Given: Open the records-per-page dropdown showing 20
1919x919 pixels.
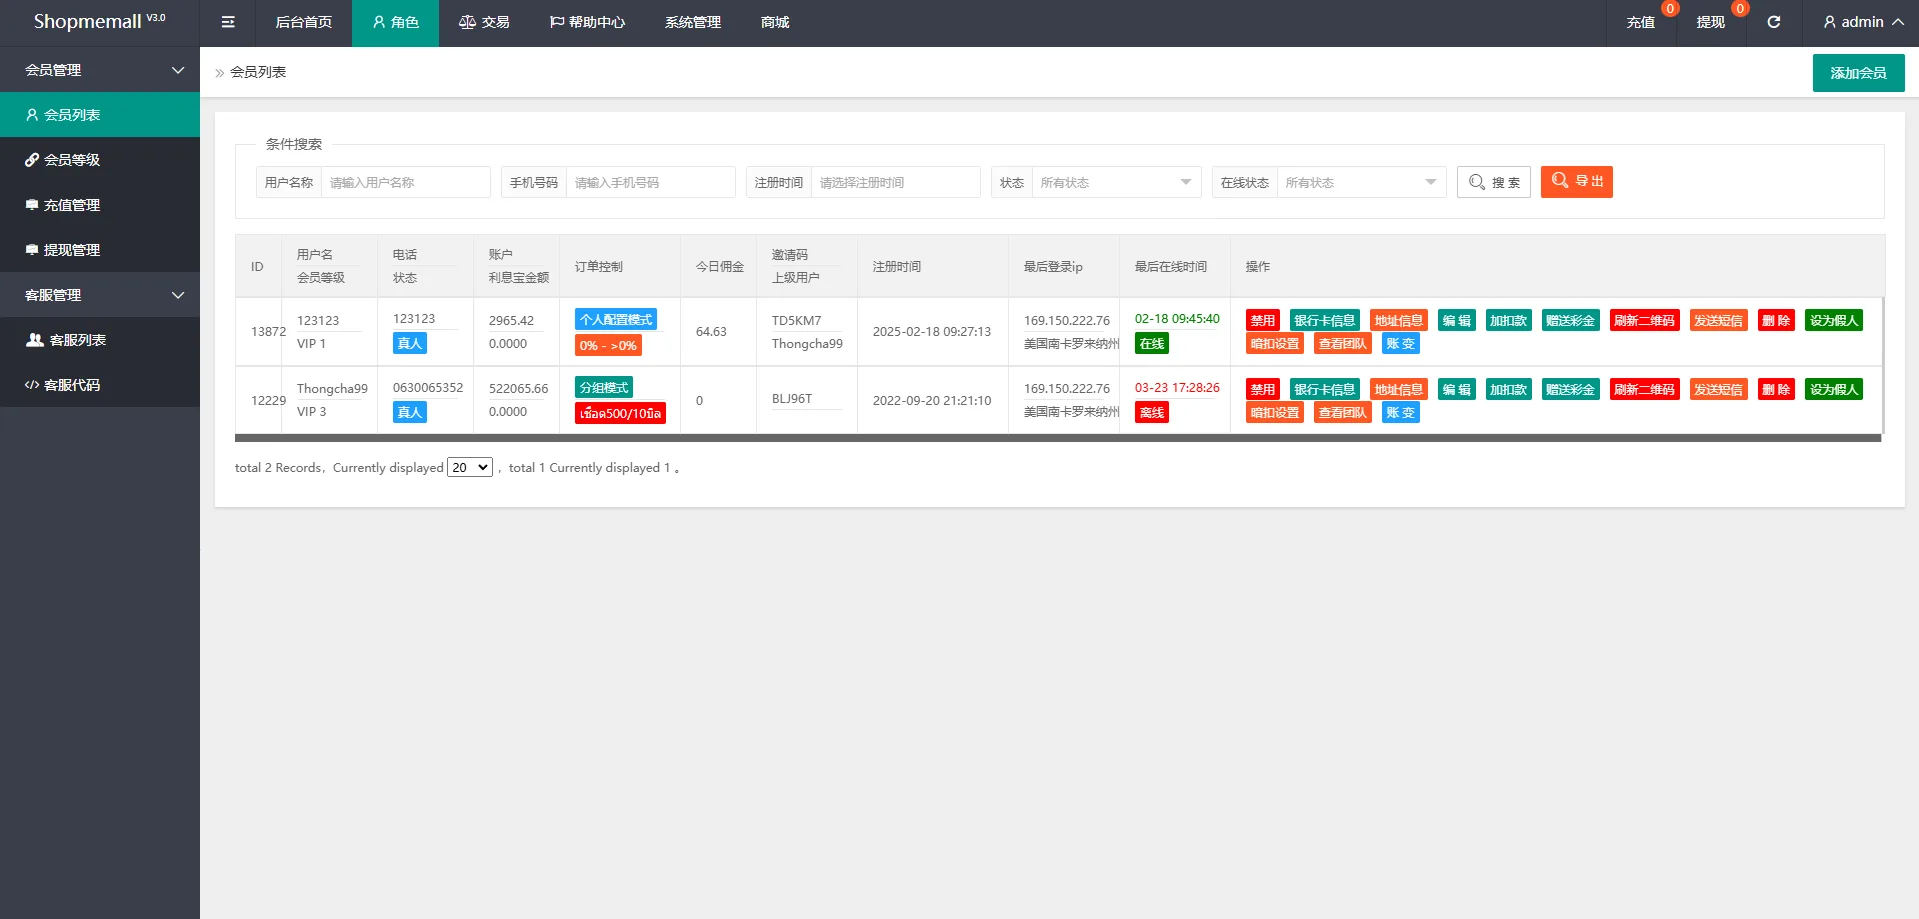Looking at the screenshot, I should point(469,467).
